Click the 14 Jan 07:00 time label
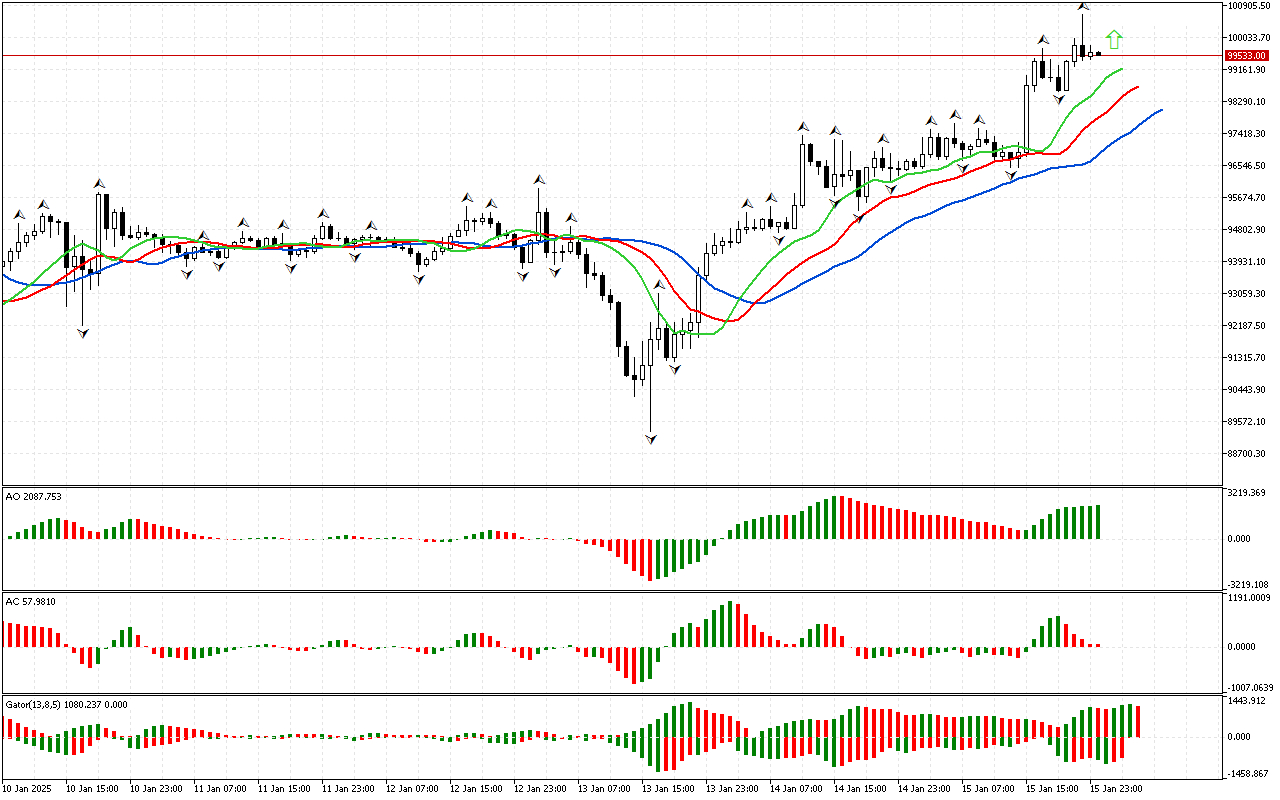1280x800 pixels. (x=795, y=789)
